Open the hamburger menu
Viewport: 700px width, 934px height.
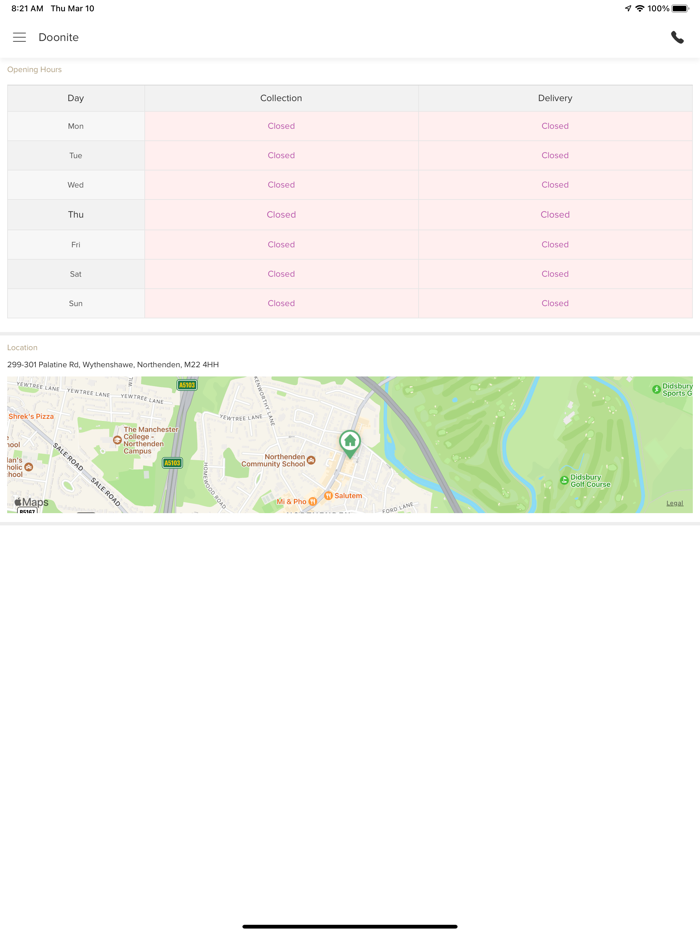[x=20, y=37]
